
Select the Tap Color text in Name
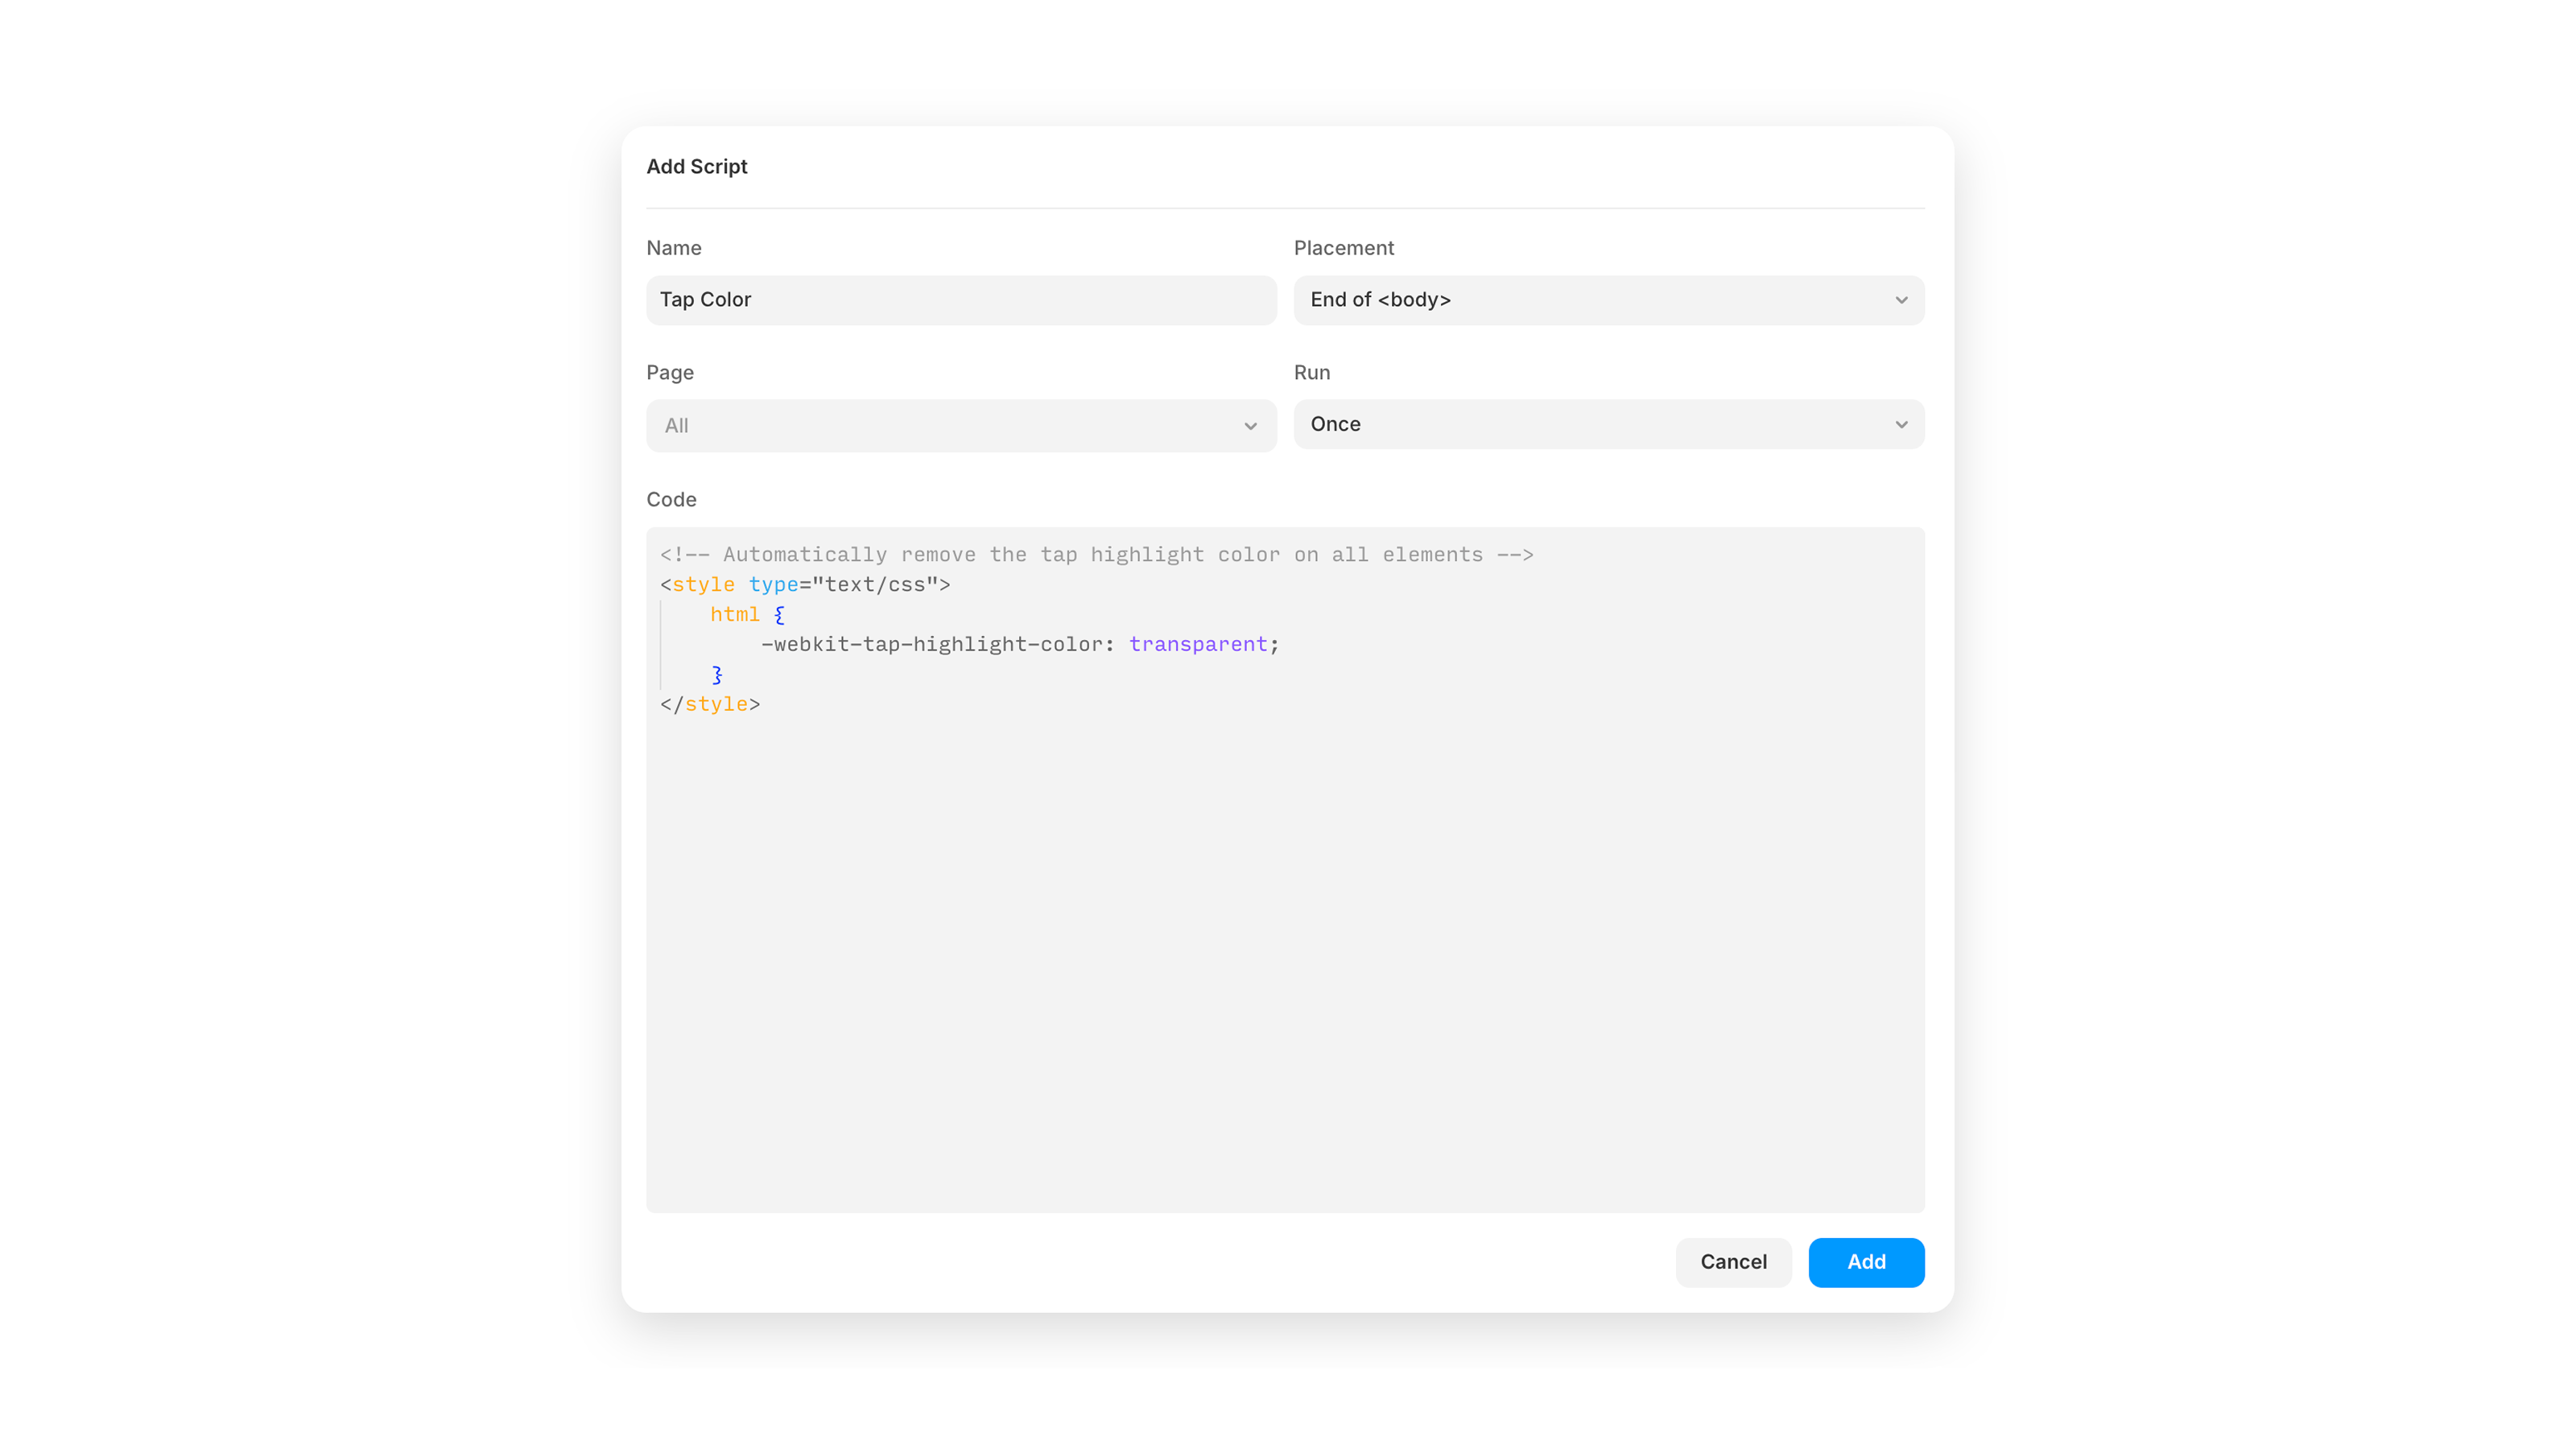click(x=705, y=300)
